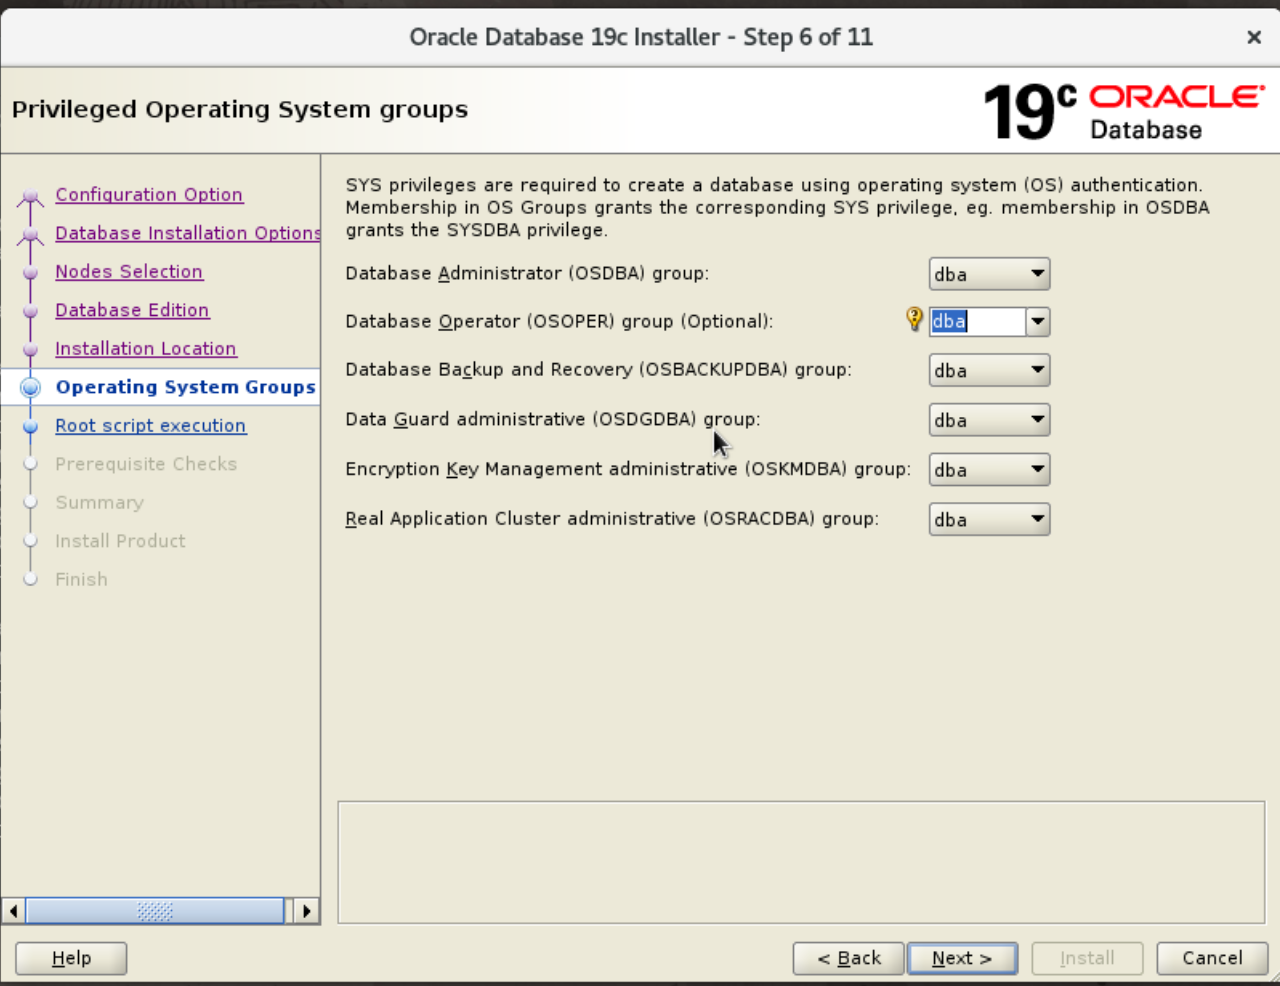Click the Next button
1280x986 pixels.
pyautogui.click(x=962, y=958)
